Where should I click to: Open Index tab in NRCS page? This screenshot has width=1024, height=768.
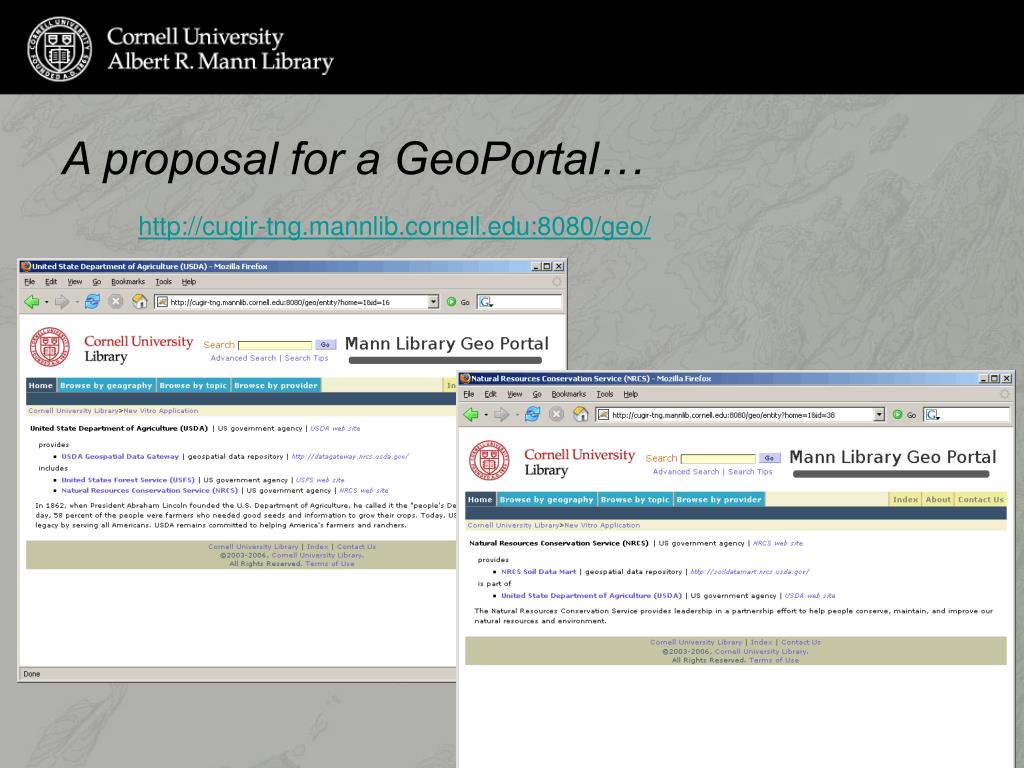pos(905,500)
